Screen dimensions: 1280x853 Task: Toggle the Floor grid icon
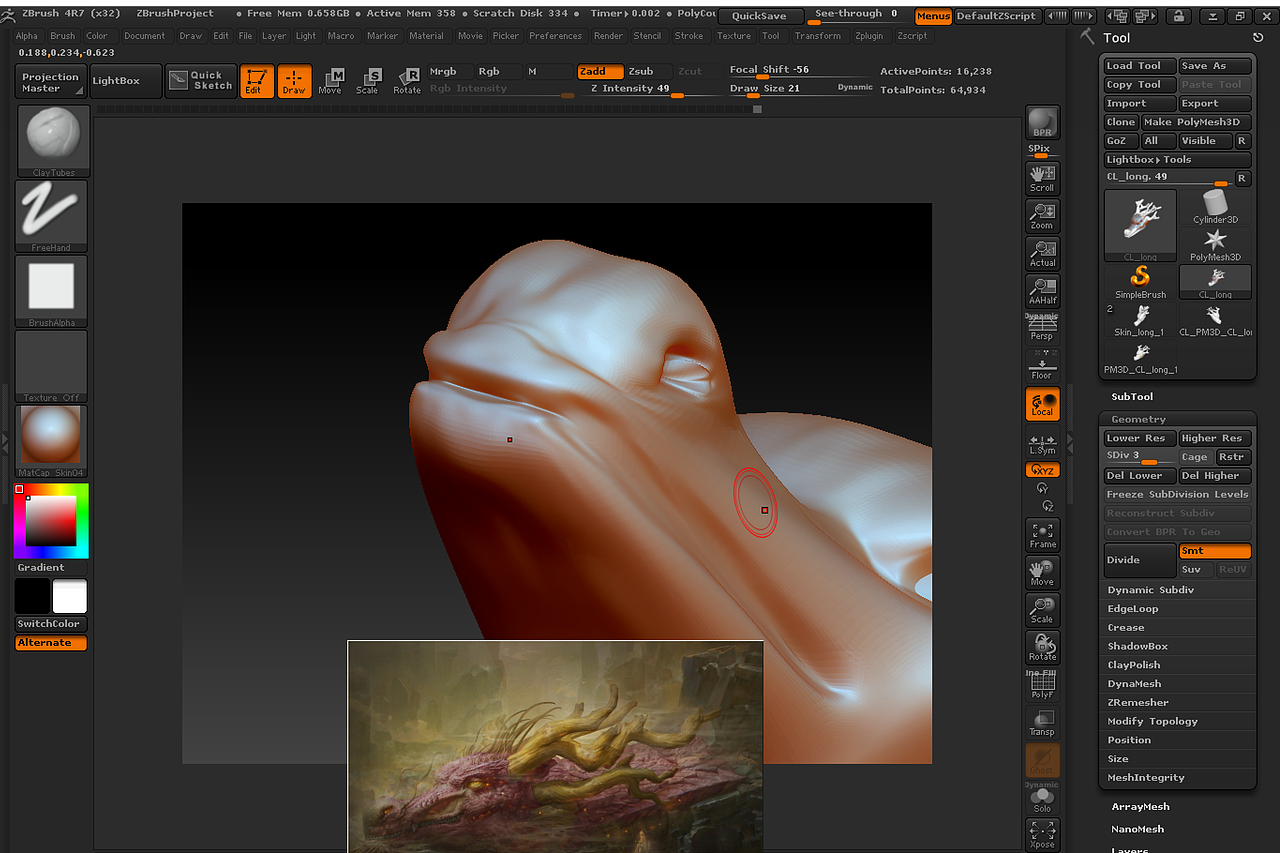point(1042,364)
